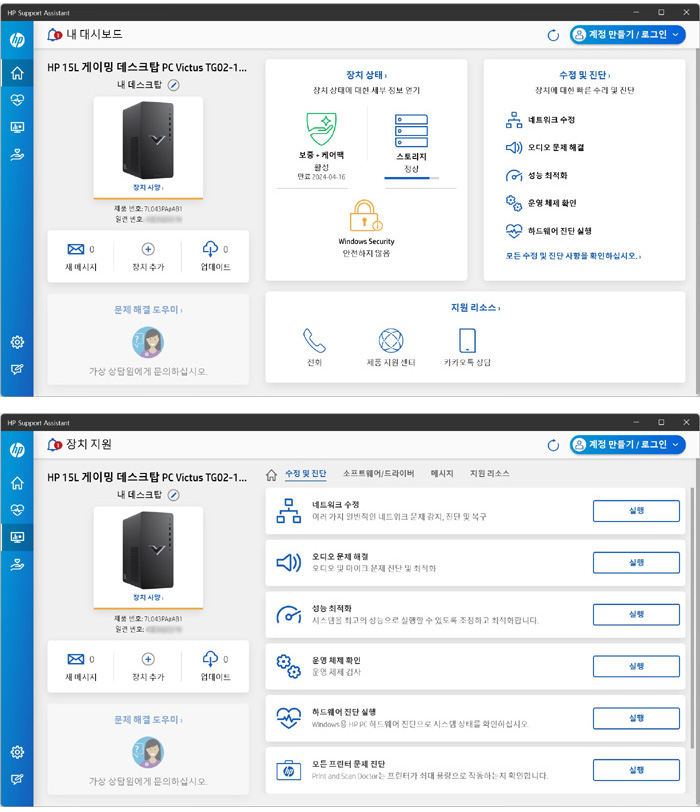Open 카카오톡 상담 icon
700x812 pixels.
[x=467, y=340]
